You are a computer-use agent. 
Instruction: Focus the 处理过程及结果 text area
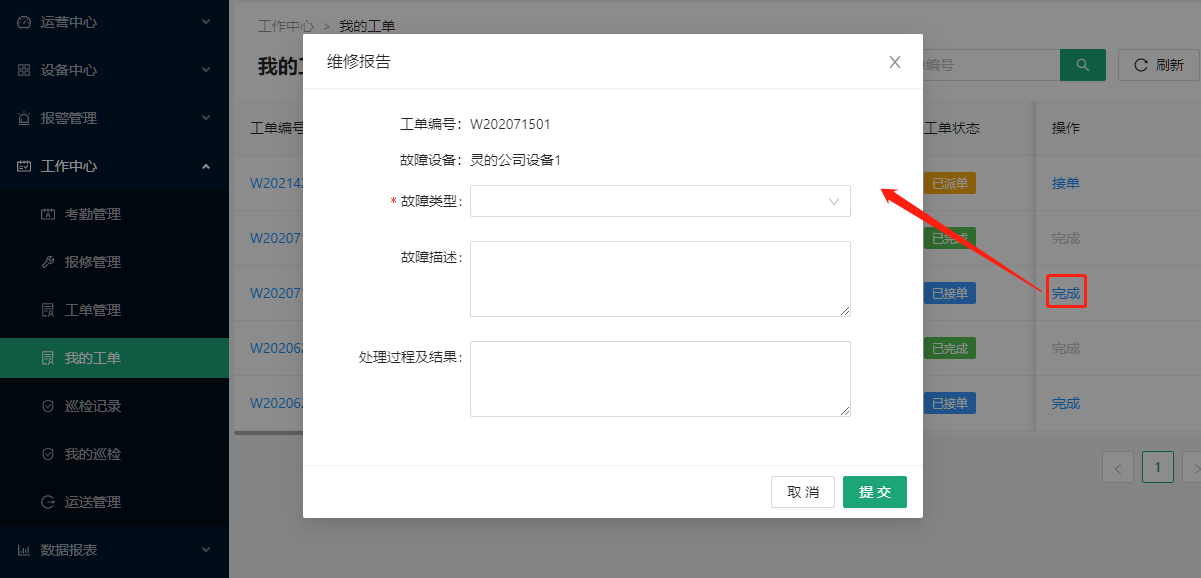pyautogui.click(x=660, y=378)
